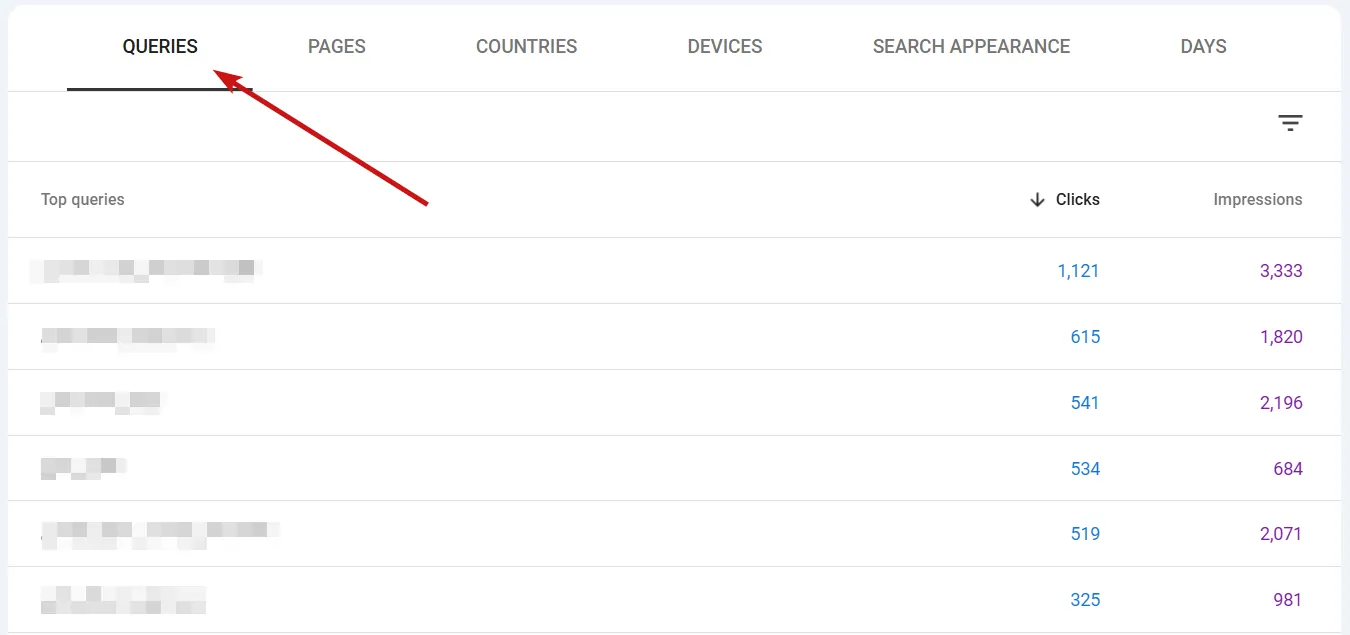The image size is (1350, 635).
Task: Sort results by the Impressions column
Action: point(1257,199)
